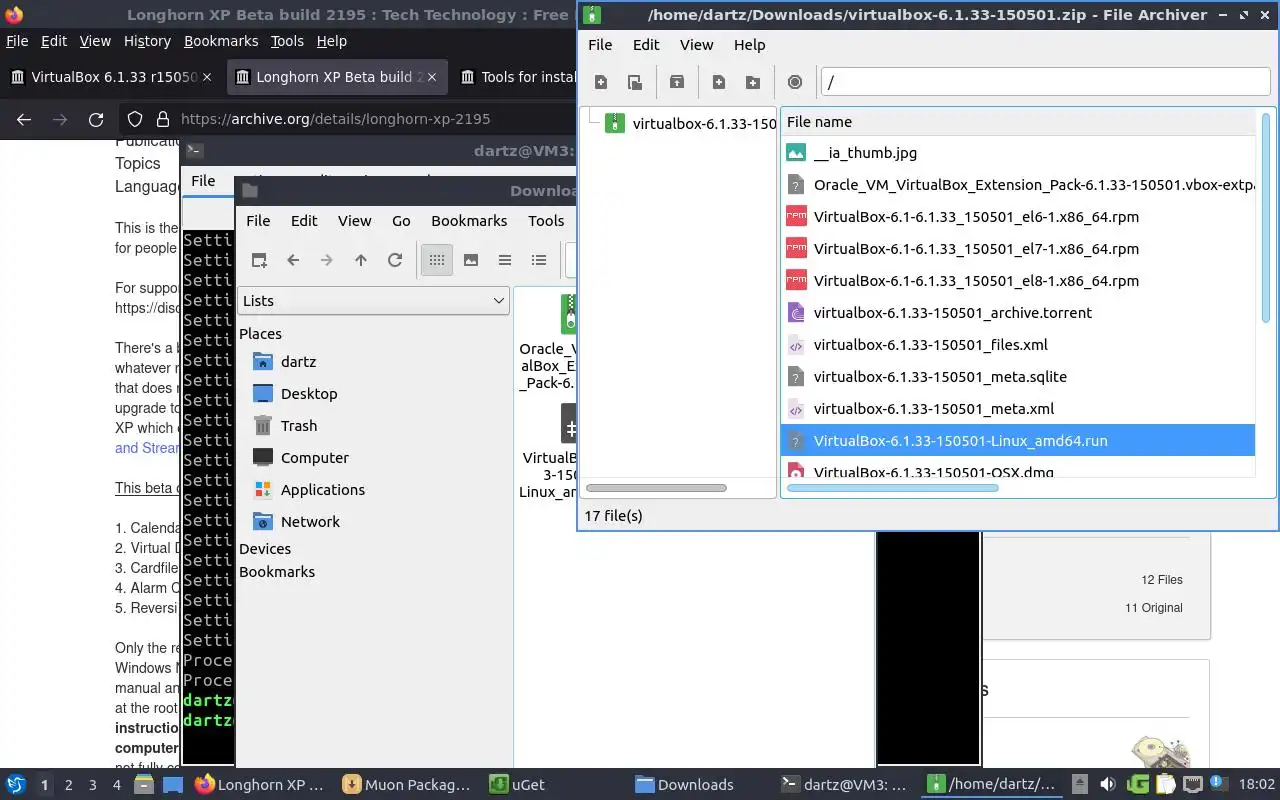Image resolution: width=1280 pixels, height=800 pixels.
Task: Click the Add folder icon in File Archiver
Action: (x=753, y=82)
